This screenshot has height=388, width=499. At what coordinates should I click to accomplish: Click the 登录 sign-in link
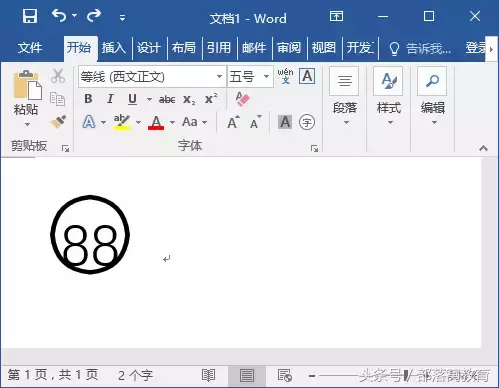coord(475,48)
